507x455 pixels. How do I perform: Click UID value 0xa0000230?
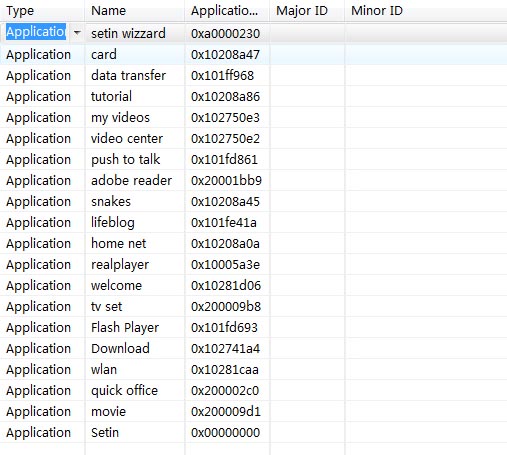click(225, 33)
